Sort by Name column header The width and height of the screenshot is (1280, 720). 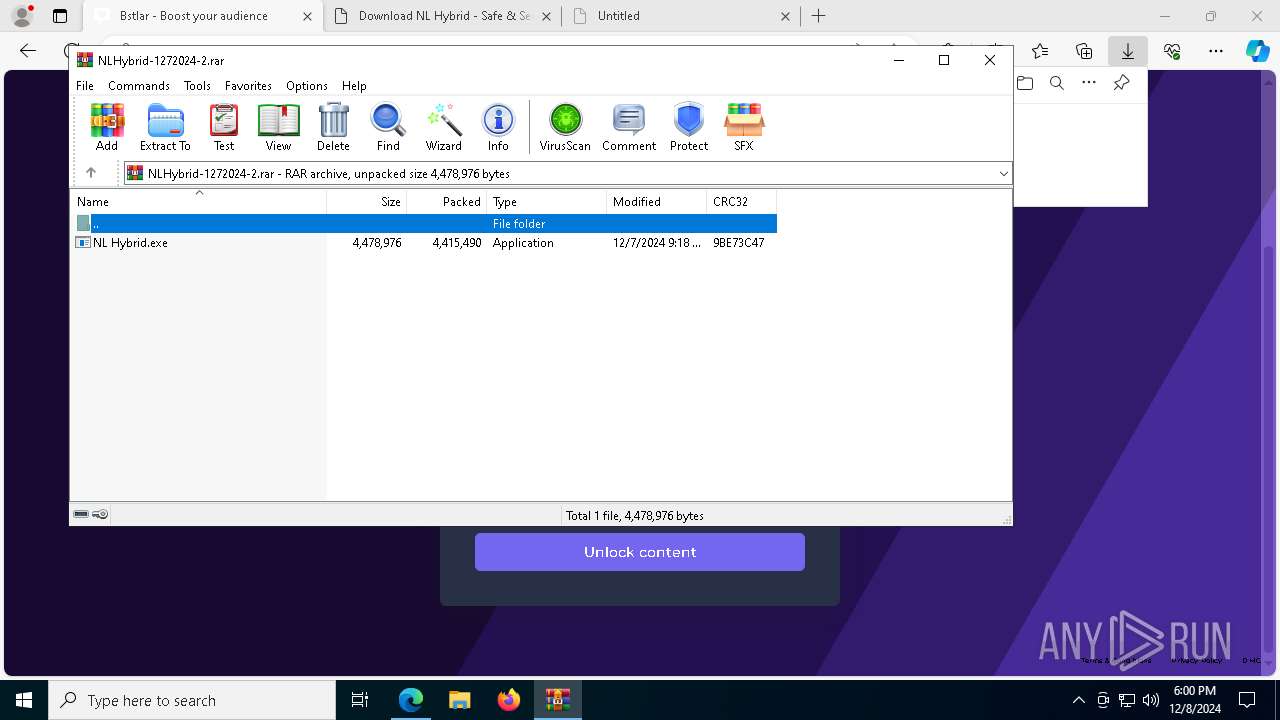click(198, 202)
